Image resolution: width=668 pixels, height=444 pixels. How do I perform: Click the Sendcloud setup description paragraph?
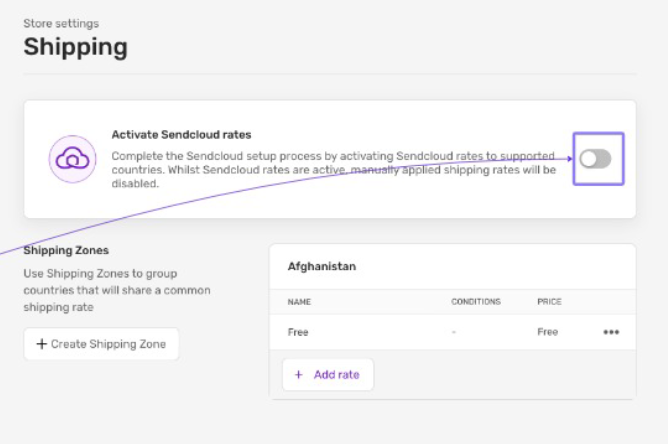pos(334,170)
